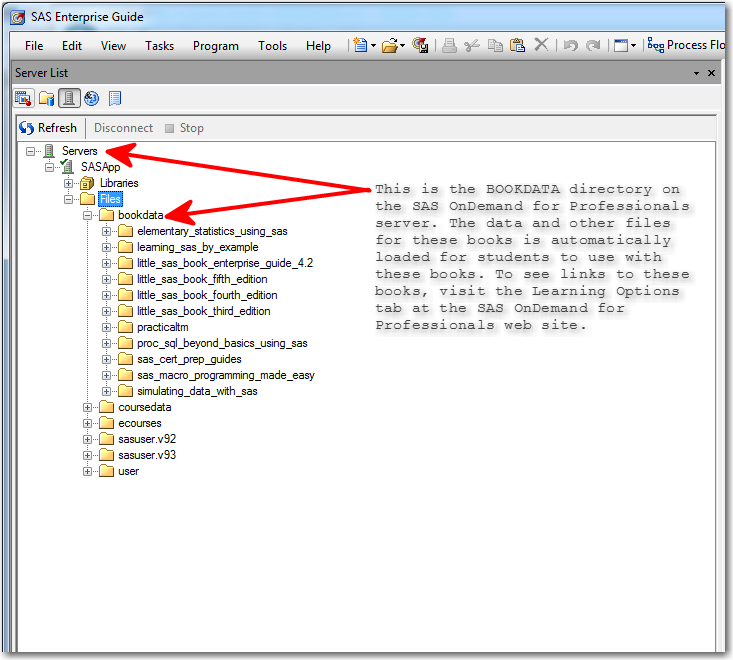
Task: Select the folder with database pane icon
Action: click(46, 99)
